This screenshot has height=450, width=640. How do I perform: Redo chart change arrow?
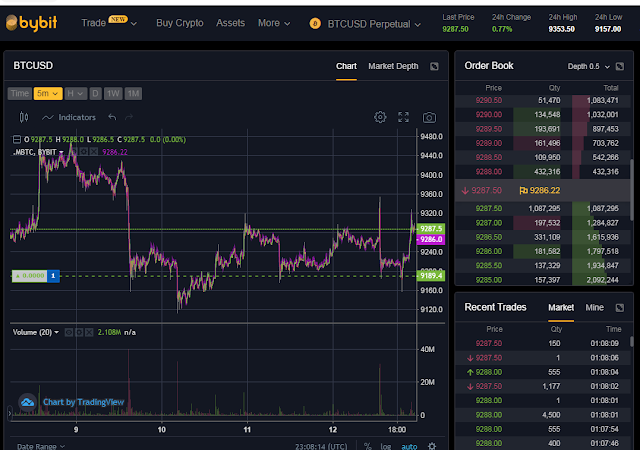pyautogui.click(x=129, y=117)
